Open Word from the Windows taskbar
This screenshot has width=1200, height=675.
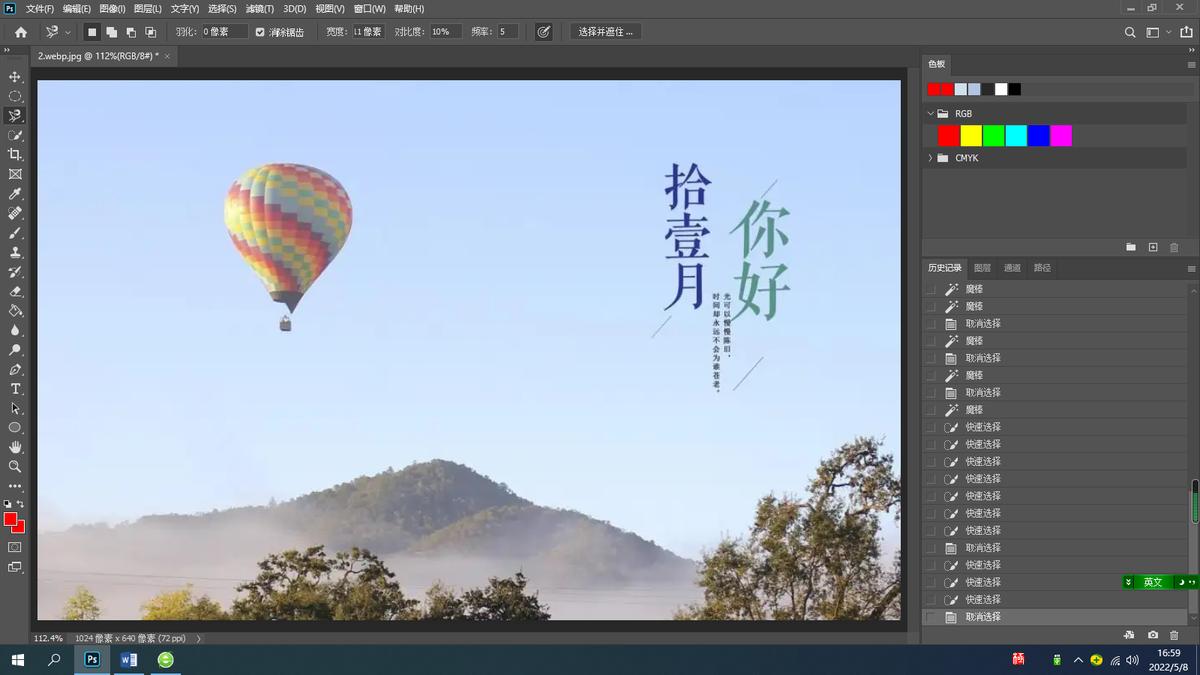coord(128,660)
